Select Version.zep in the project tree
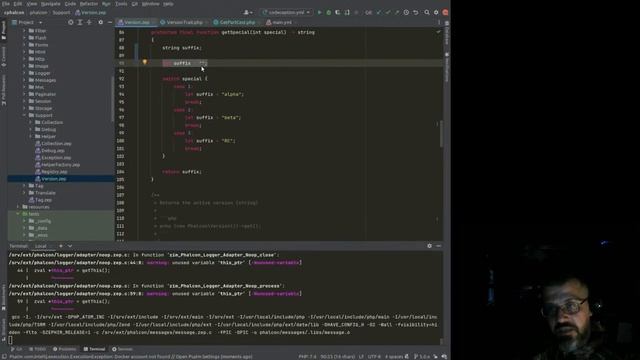This screenshot has width=640, height=360. coord(53,179)
